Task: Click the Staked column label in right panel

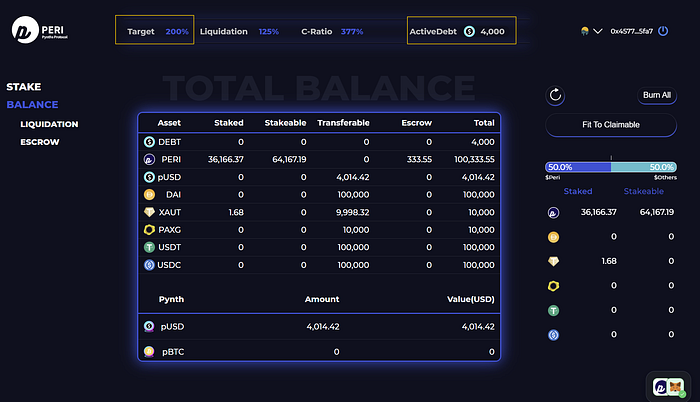Action: click(x=578, y=191)
